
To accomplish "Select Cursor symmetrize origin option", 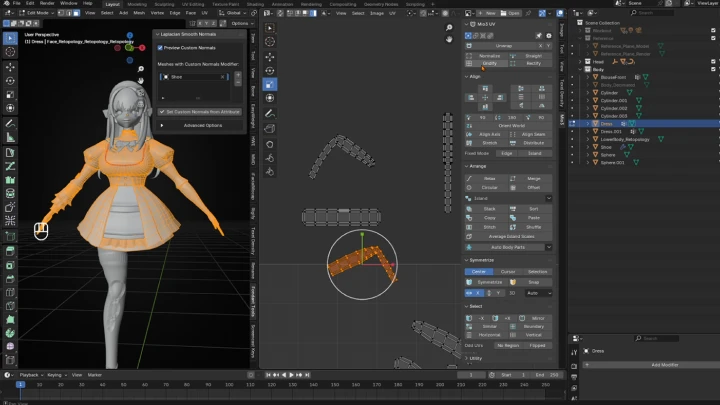I will 508,271.
